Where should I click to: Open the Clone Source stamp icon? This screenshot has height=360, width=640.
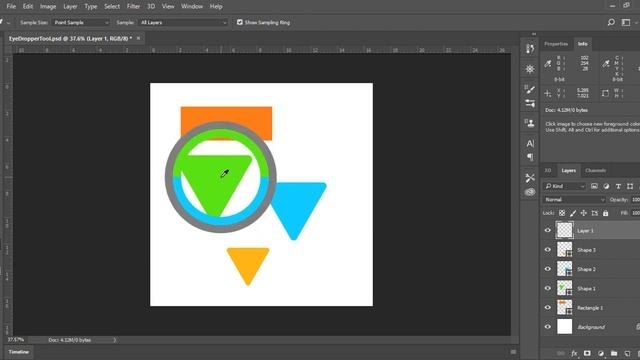530,122
